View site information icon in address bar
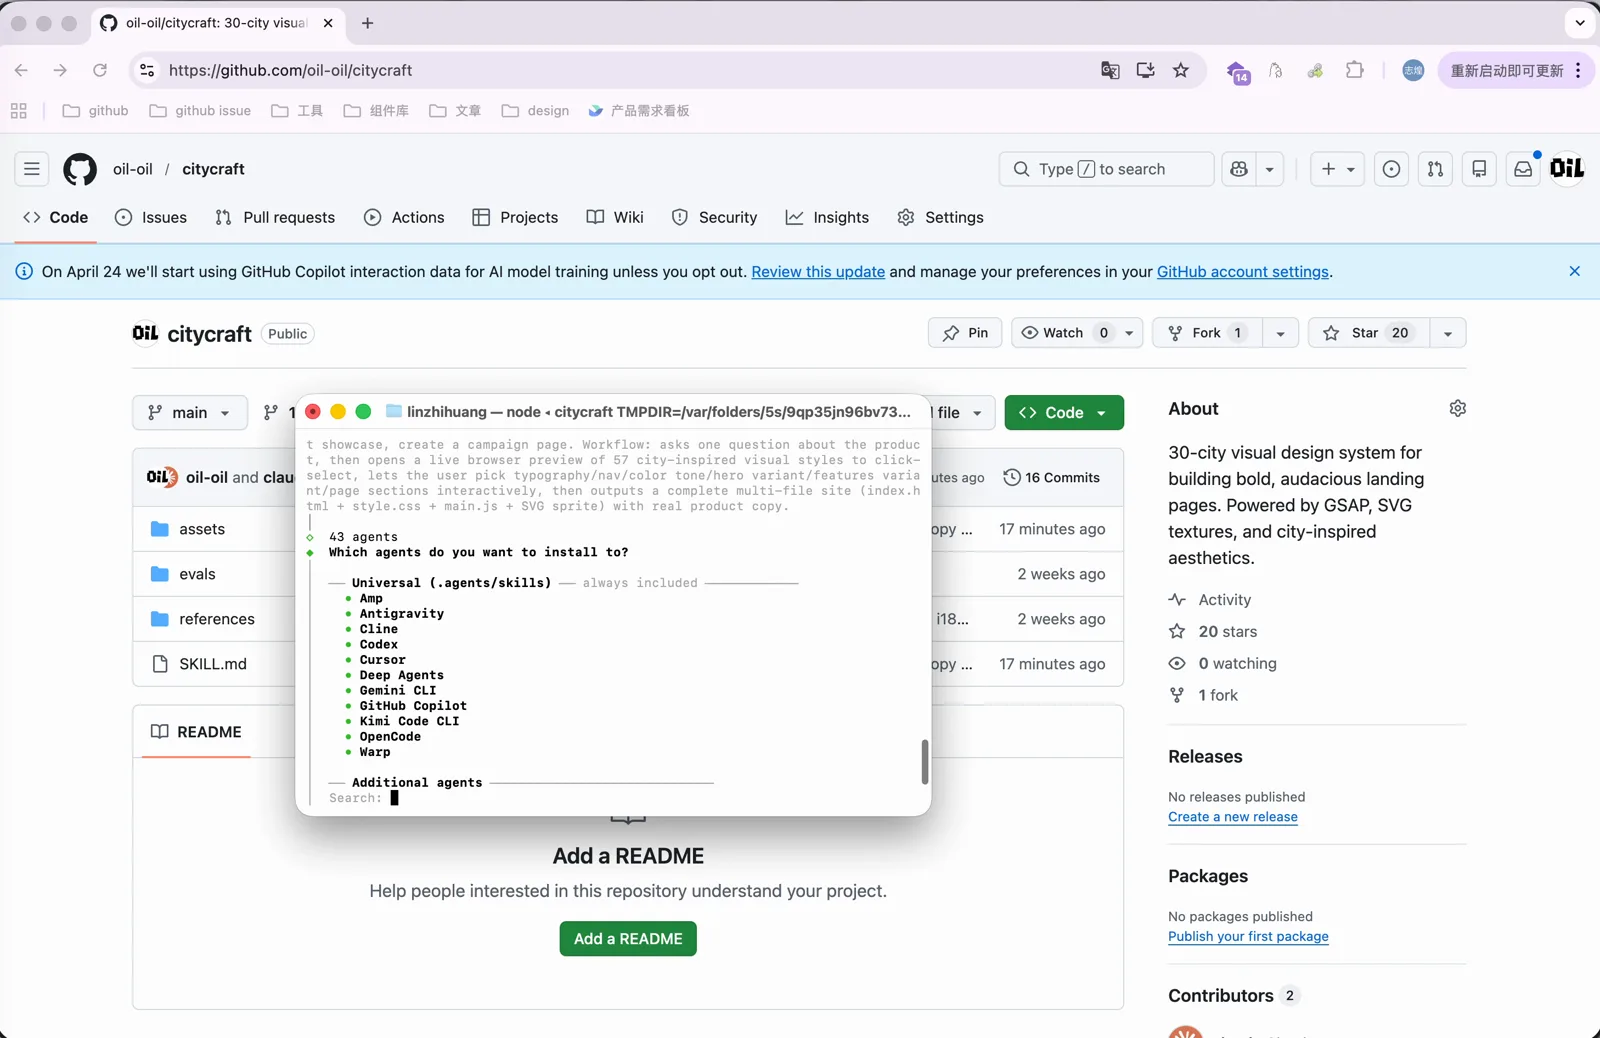 point(147,70)
